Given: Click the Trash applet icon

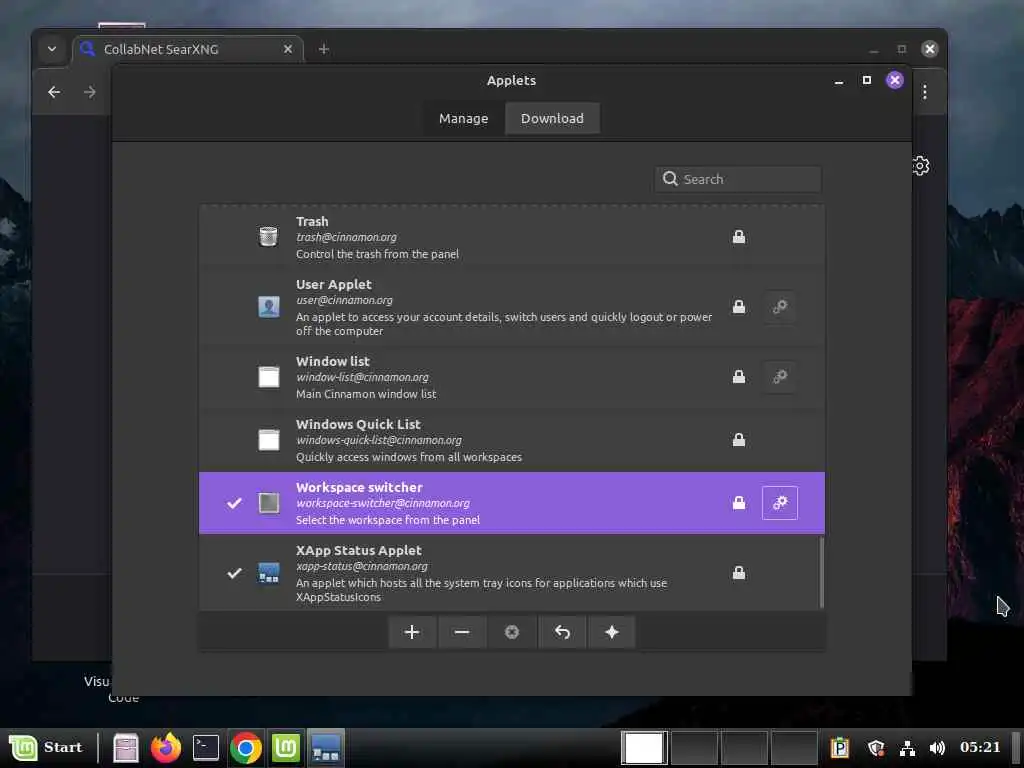Looking at the screenshot, I should pos(268,236).
